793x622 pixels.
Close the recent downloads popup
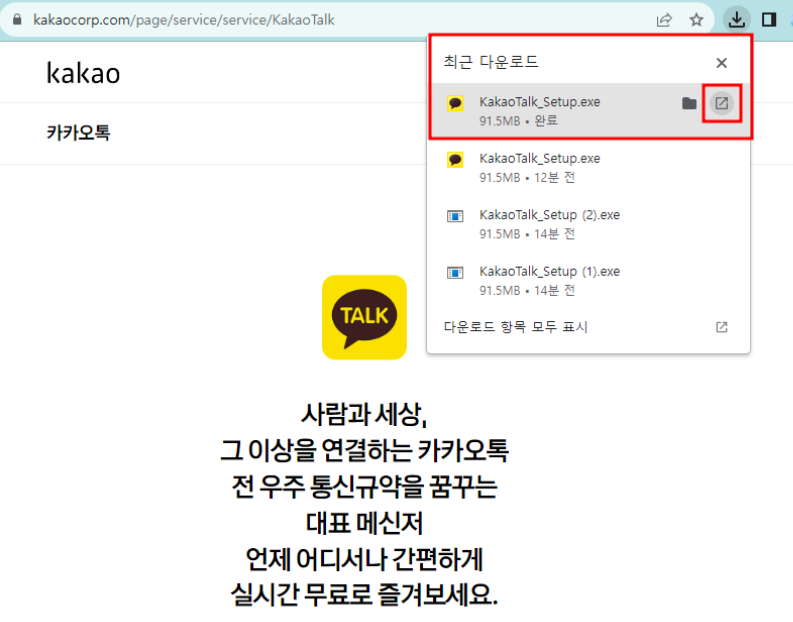[x=721, y=63]
